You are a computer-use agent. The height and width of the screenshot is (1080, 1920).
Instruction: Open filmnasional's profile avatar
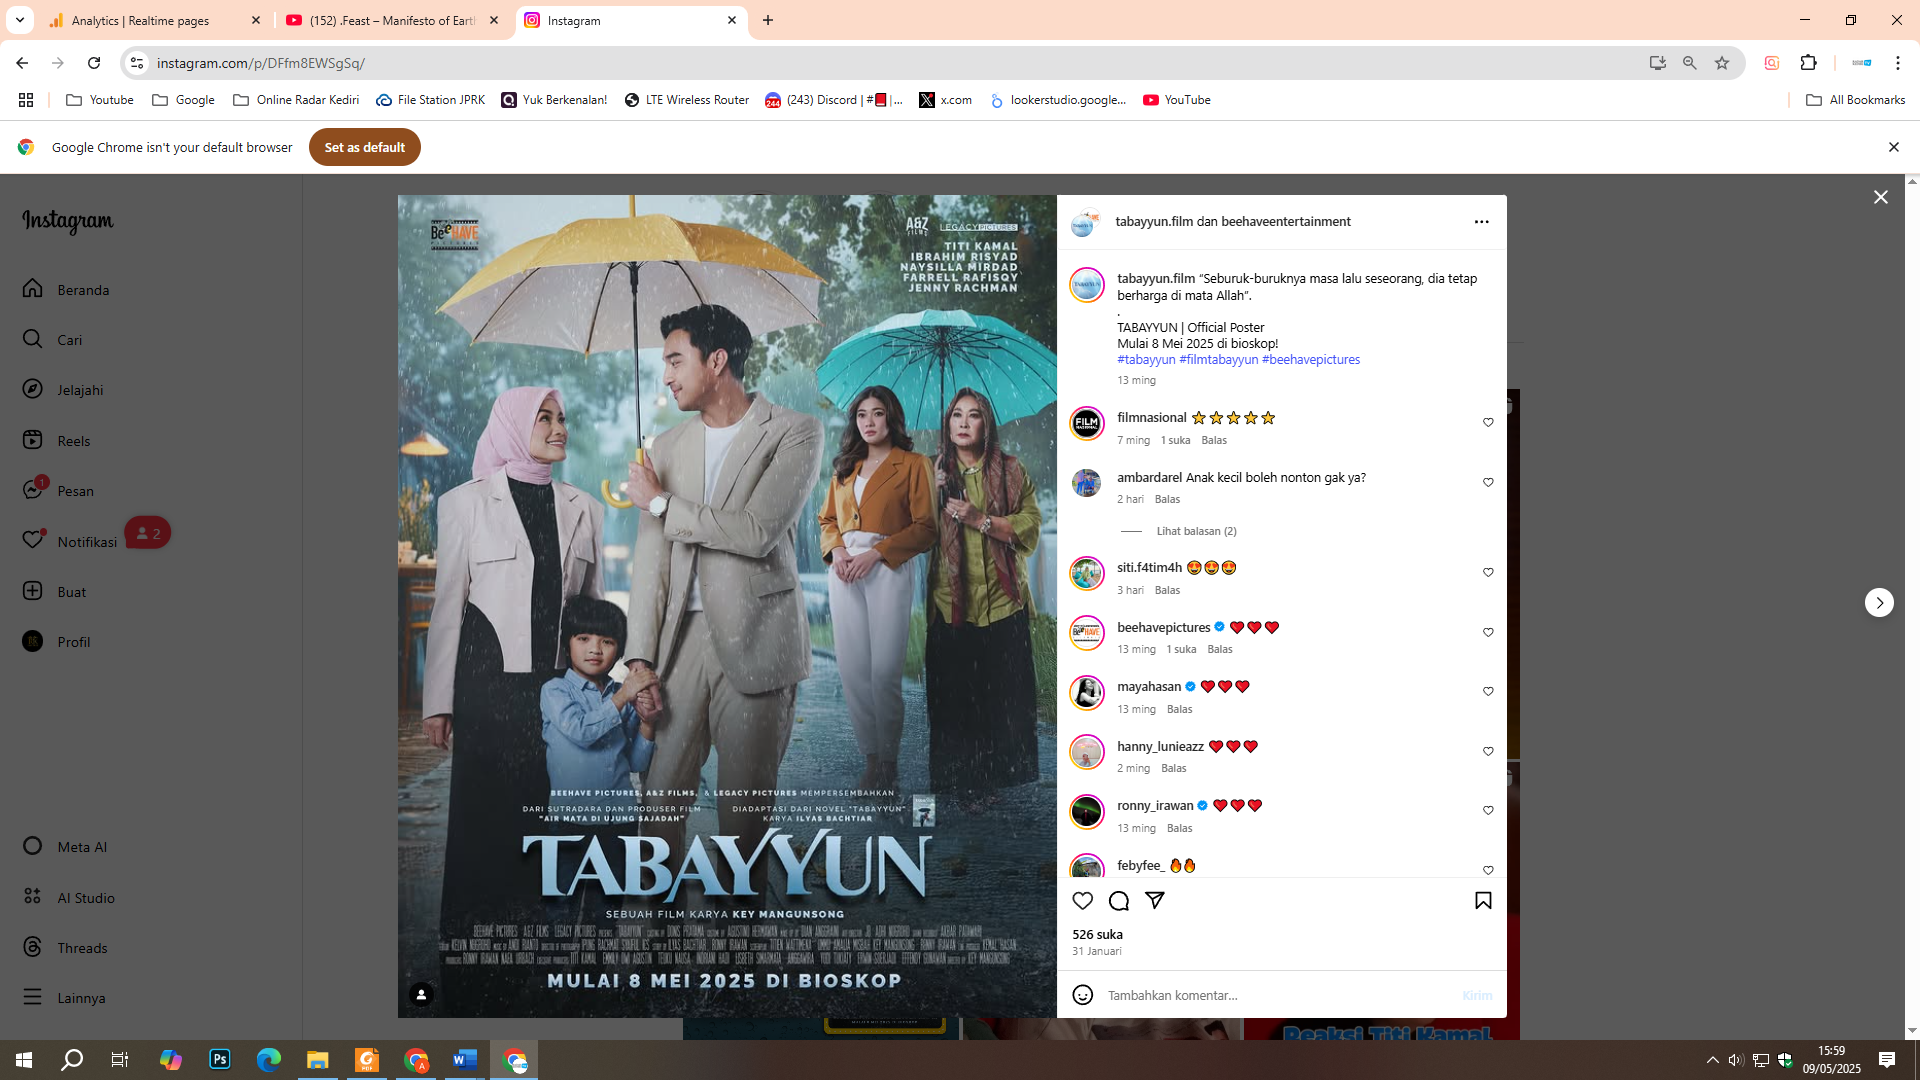(x=1086, y=423)
